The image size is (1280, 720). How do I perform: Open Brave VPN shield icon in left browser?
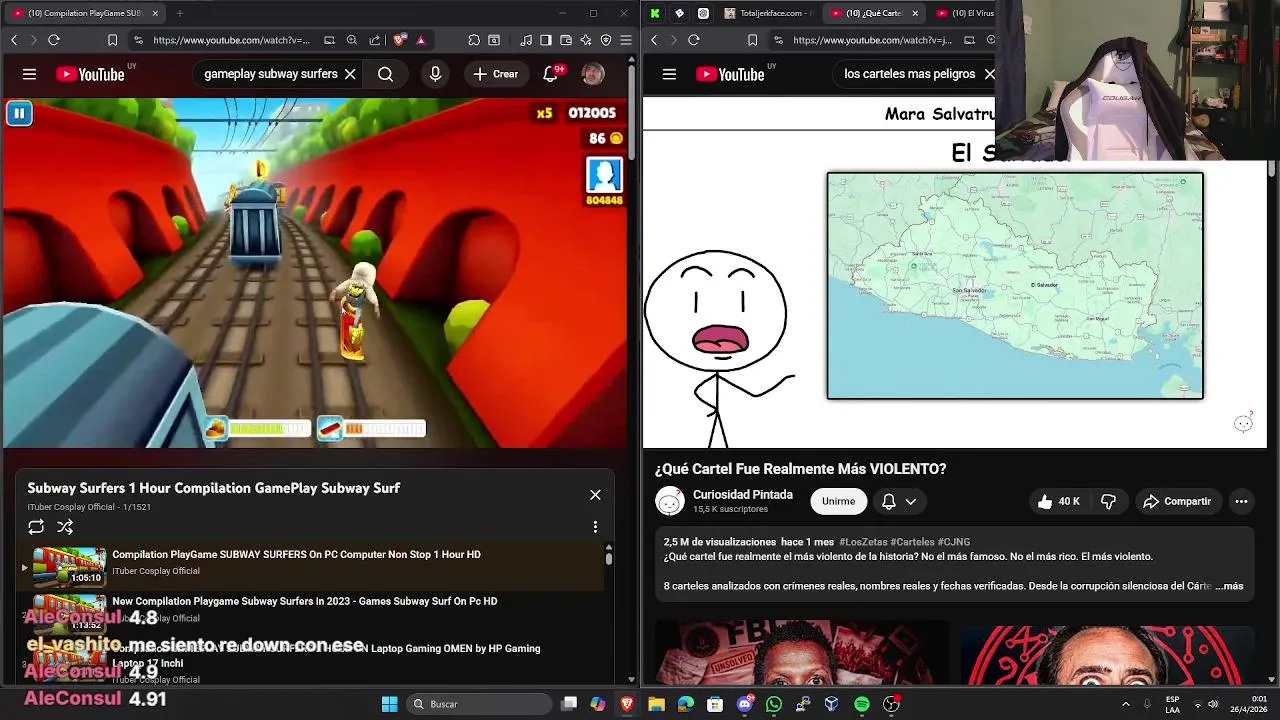coord(606,40)
